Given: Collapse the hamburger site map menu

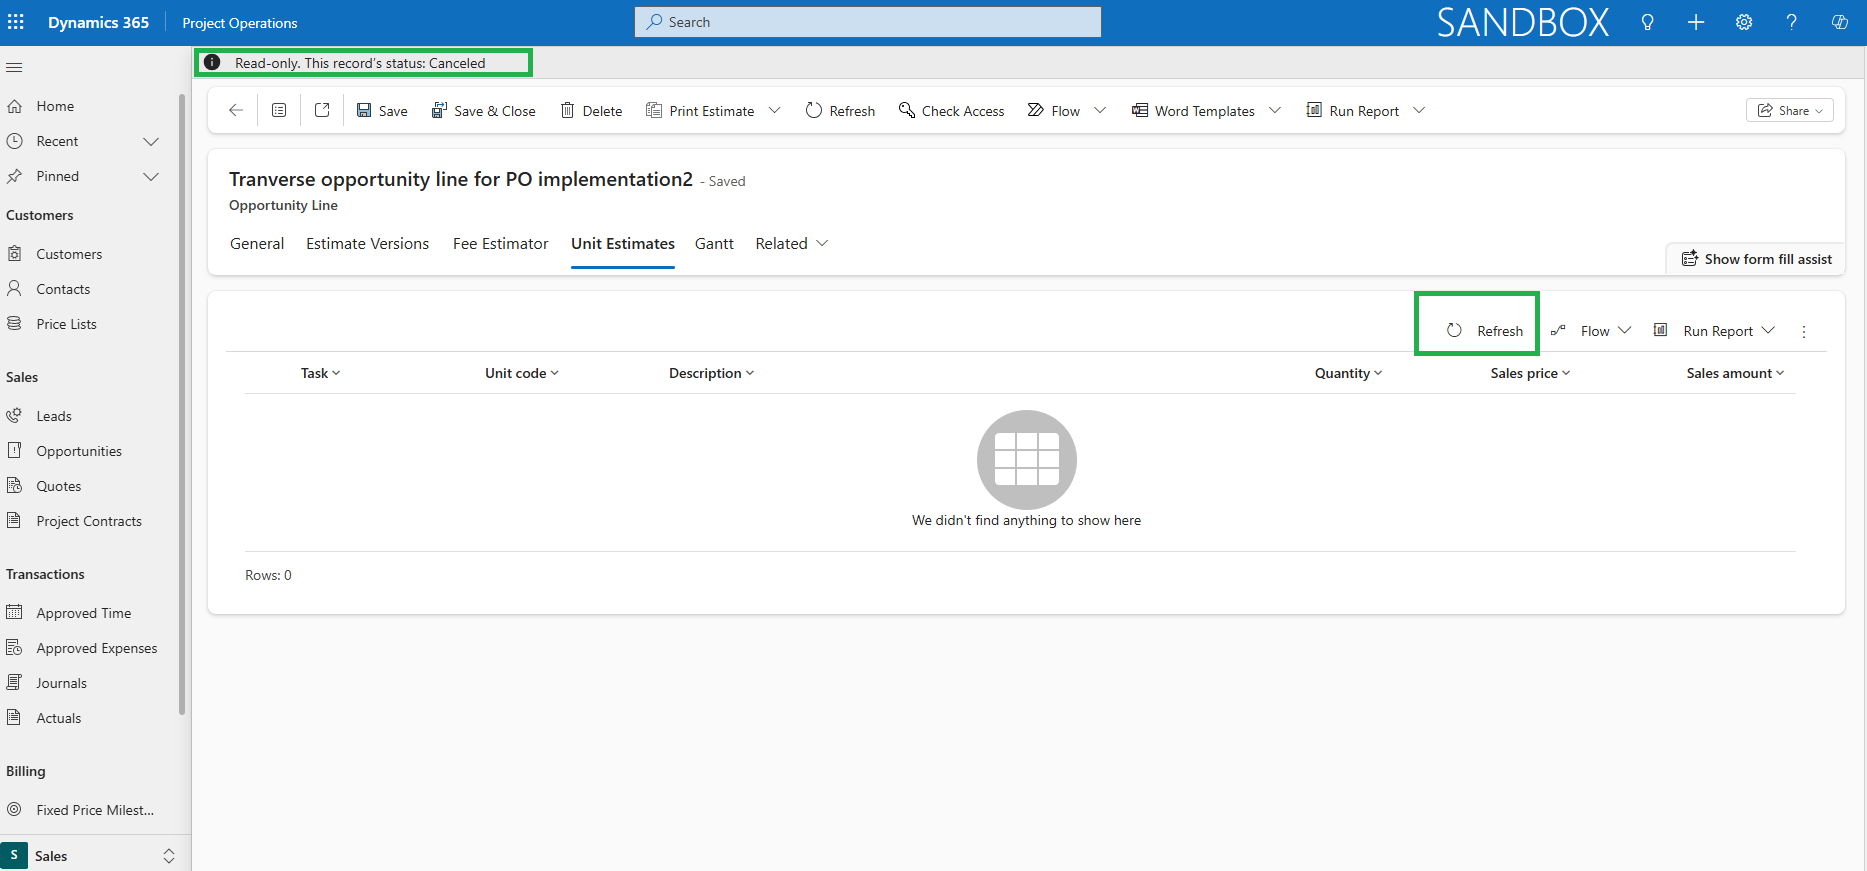Looking at the screenshot, I should point(14,68).
